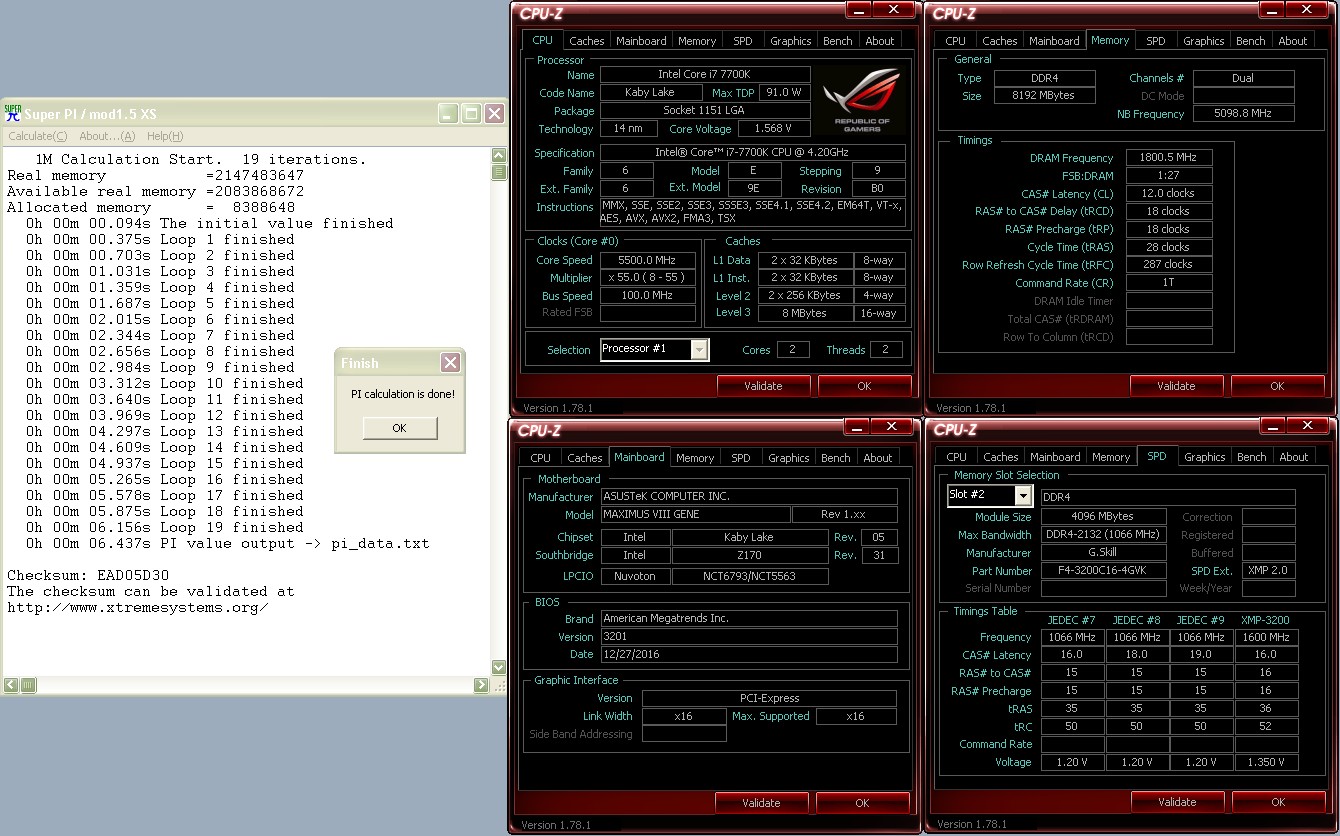Click the Name field Intel Core i7 7700K
The height and width of the screenshot is (836, 1340).
(705, 75)
